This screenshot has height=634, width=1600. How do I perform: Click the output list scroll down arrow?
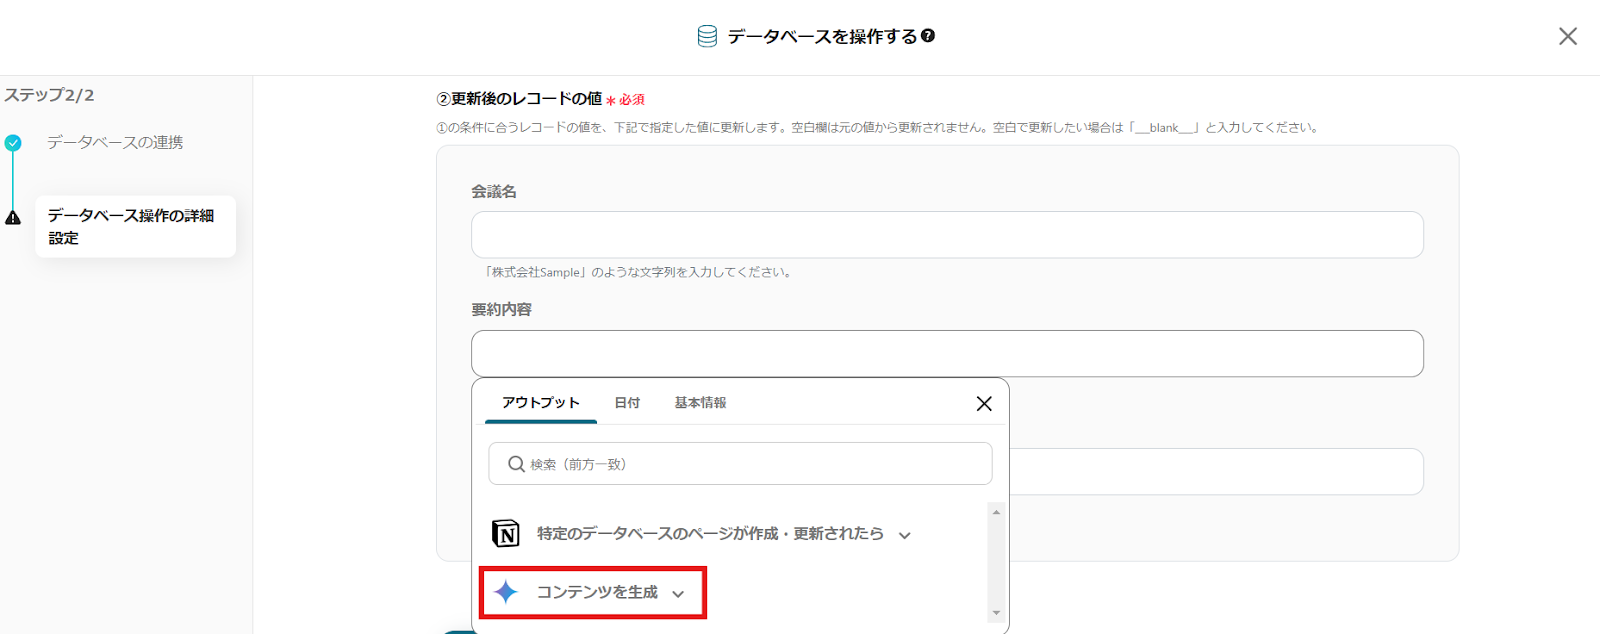996,613
